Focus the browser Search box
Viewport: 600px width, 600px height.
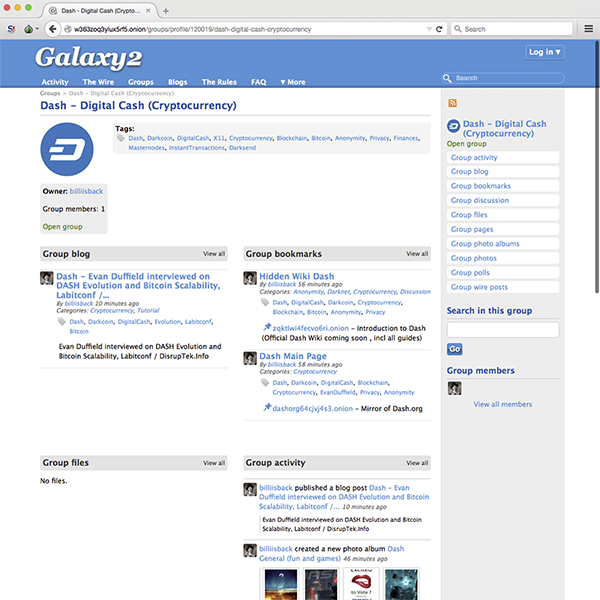coord(512,29)
